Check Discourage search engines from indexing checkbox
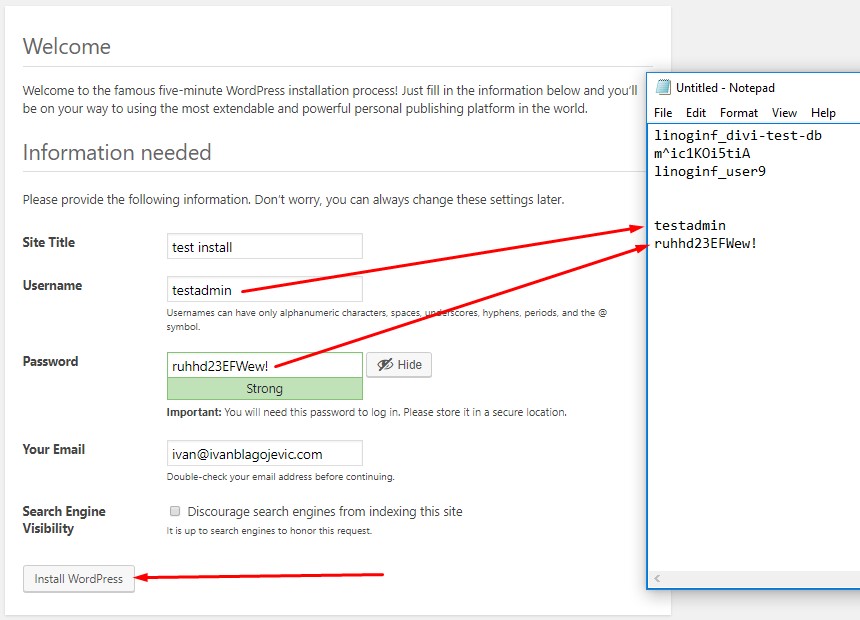The height and width of the screenshot is (620, 860). tap(175, 511)
